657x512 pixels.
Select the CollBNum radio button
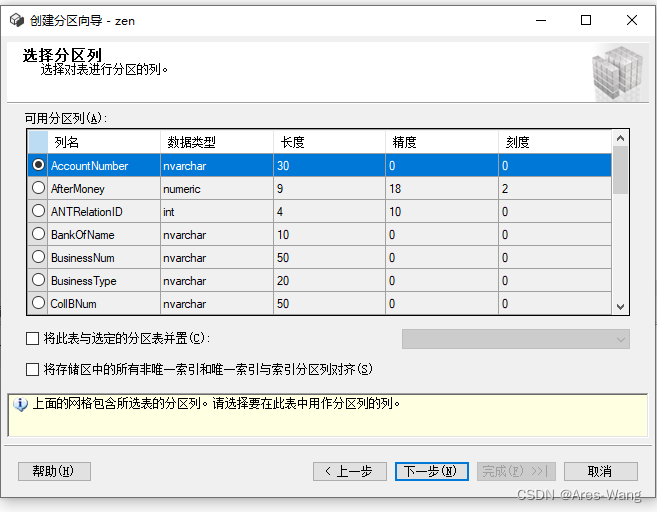38,303
